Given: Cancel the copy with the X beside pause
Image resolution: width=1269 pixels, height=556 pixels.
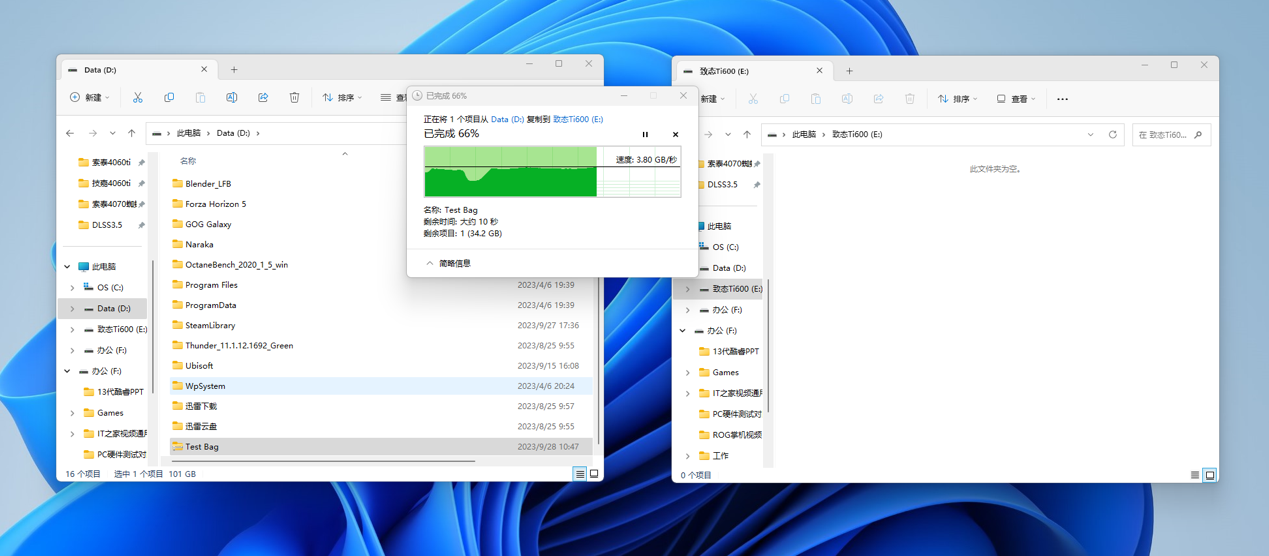Looking at the screenshot, I should pos(675,134).
